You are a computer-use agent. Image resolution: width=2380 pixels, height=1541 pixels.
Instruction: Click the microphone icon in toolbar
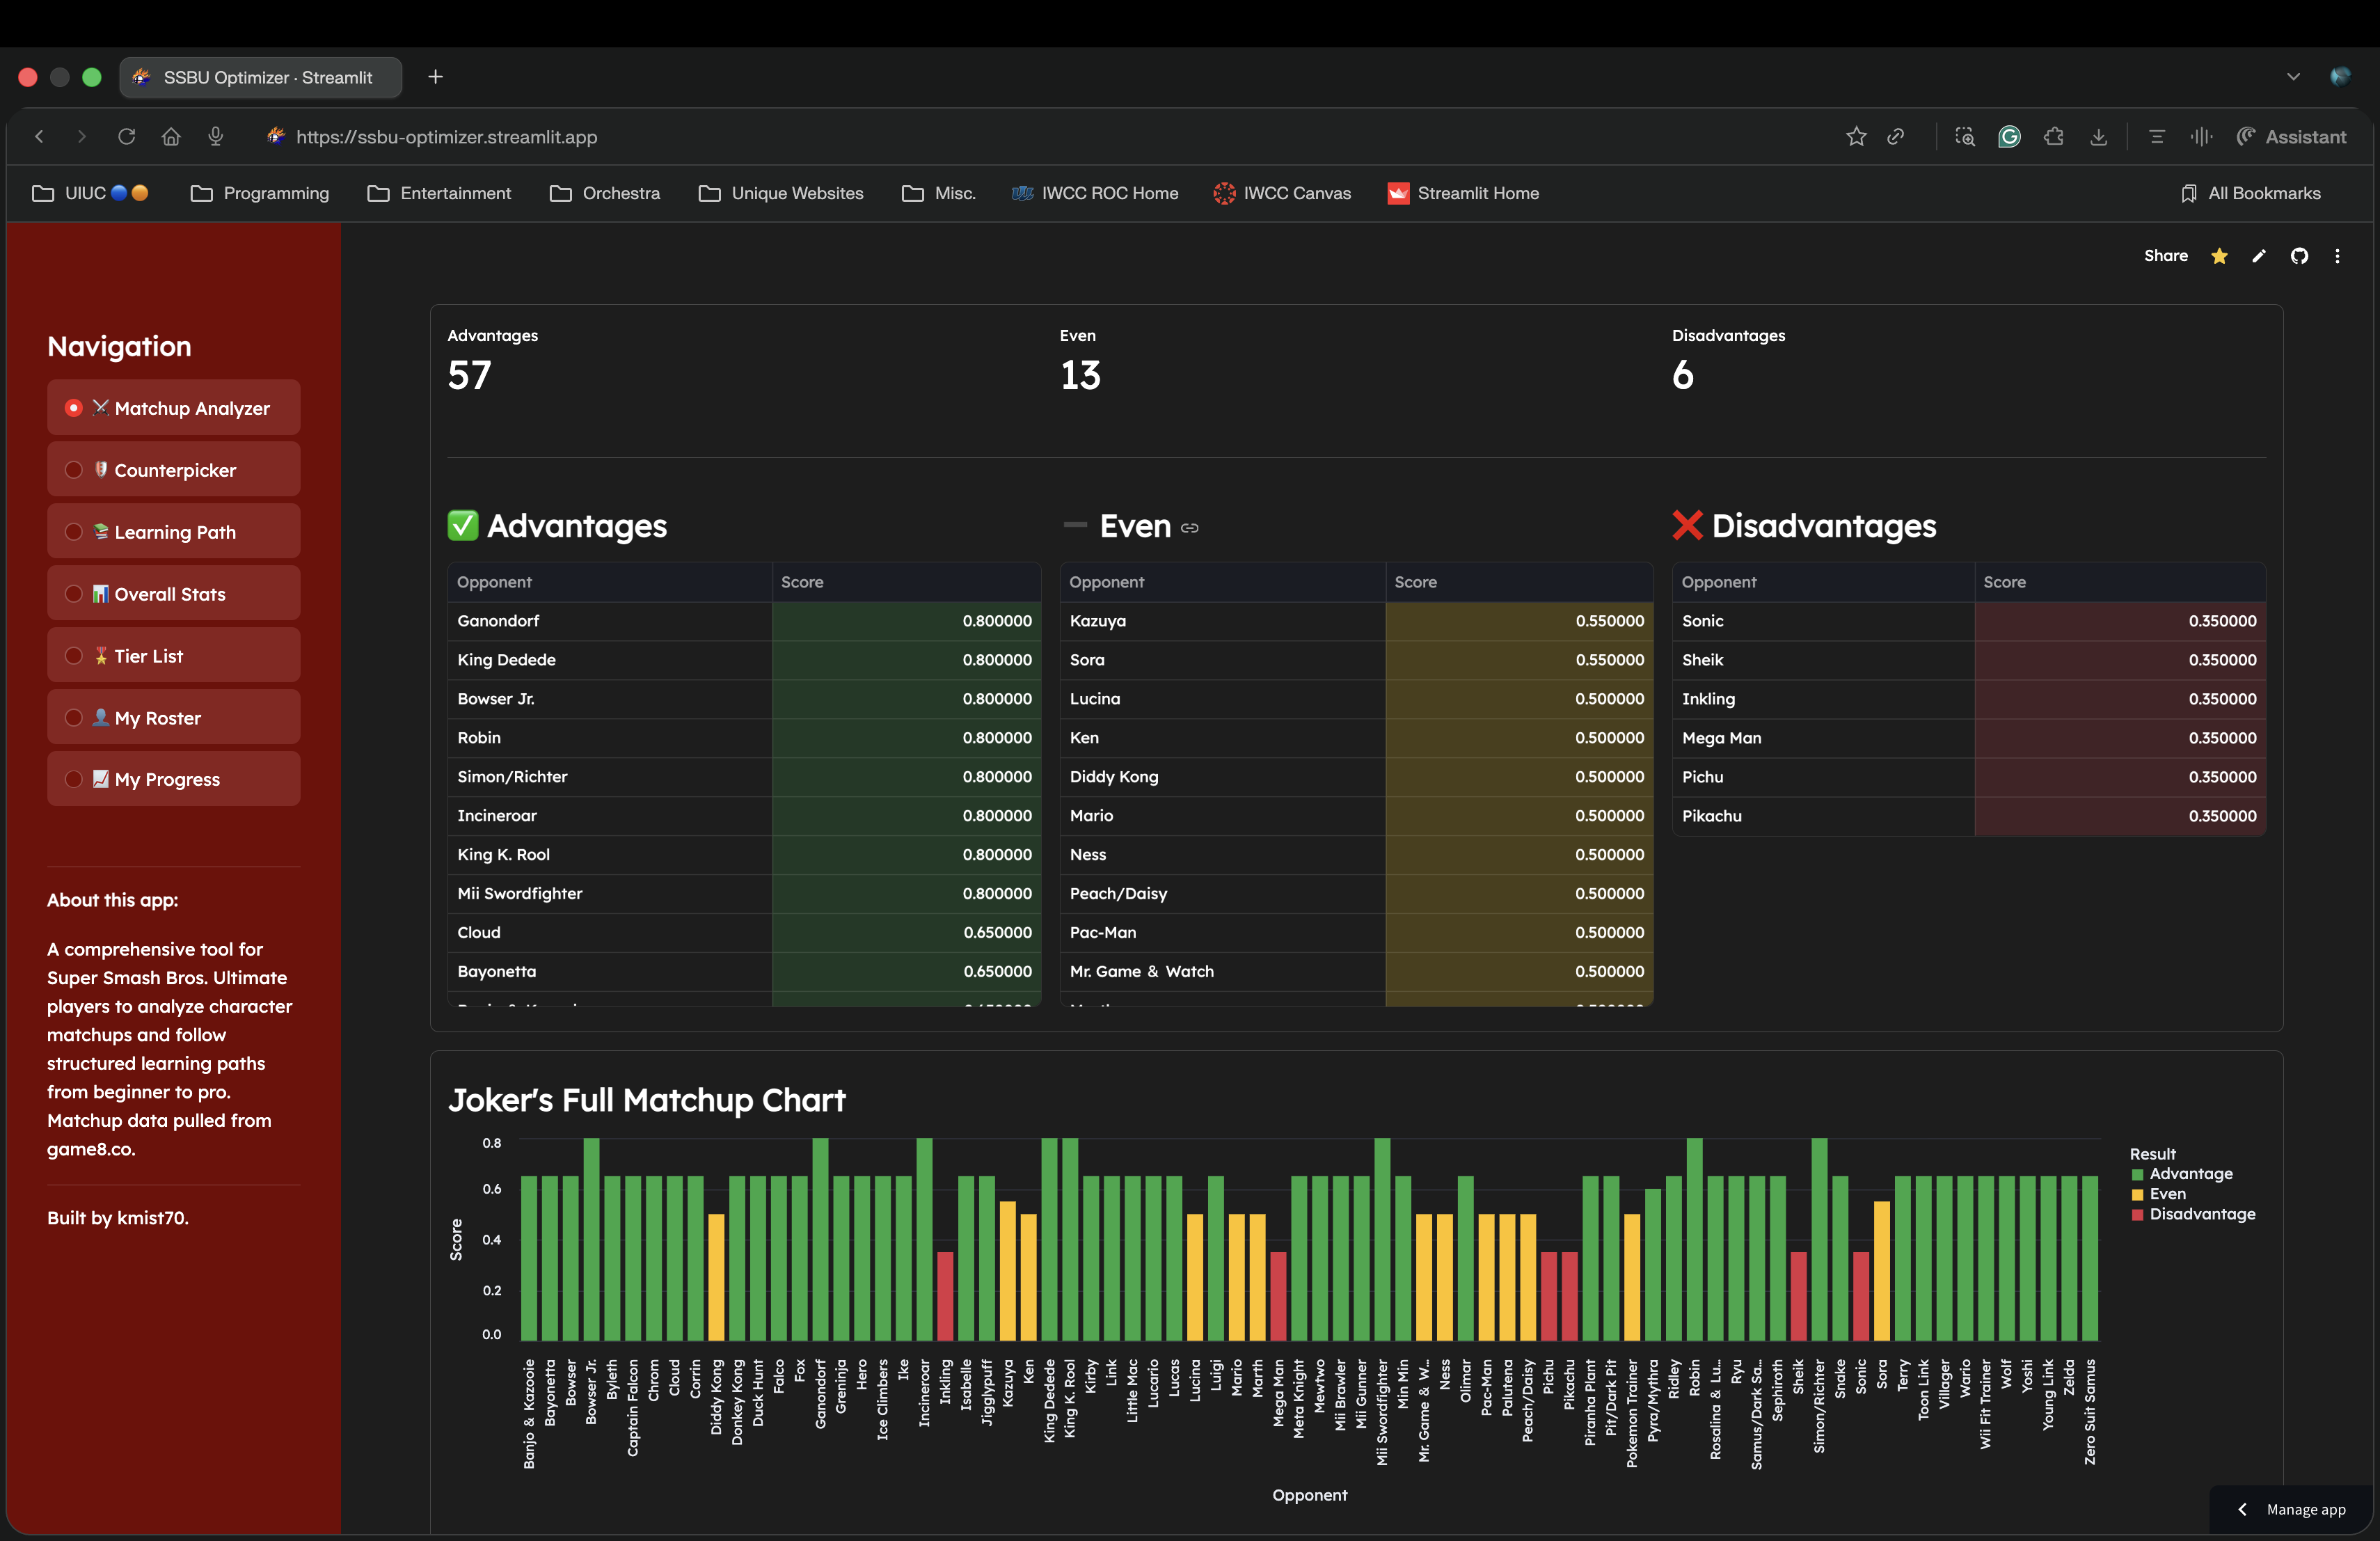(215, 137)
